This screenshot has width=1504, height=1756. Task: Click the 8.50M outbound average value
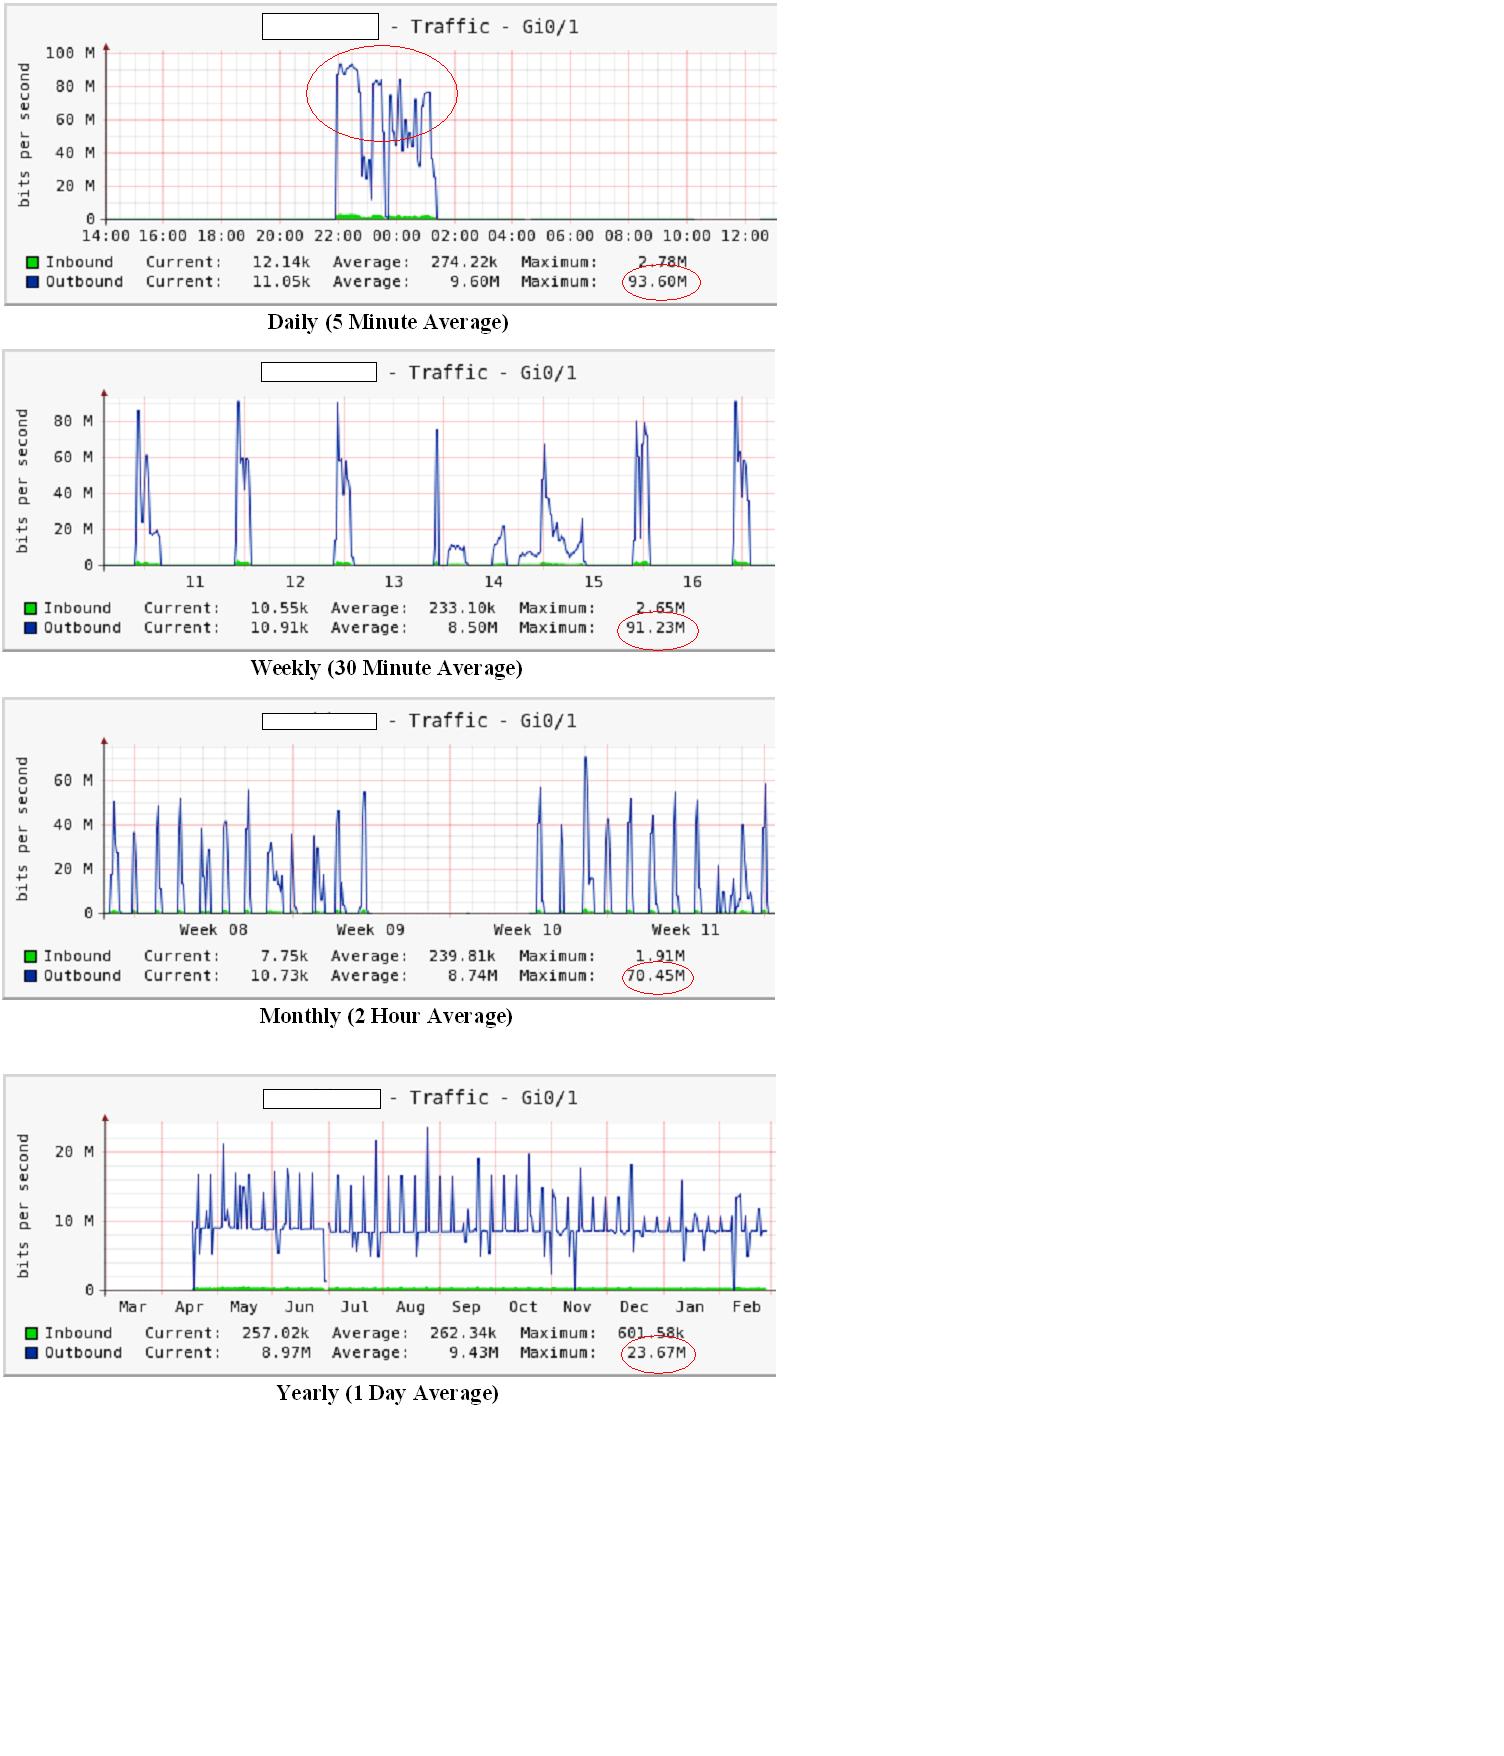472,628
